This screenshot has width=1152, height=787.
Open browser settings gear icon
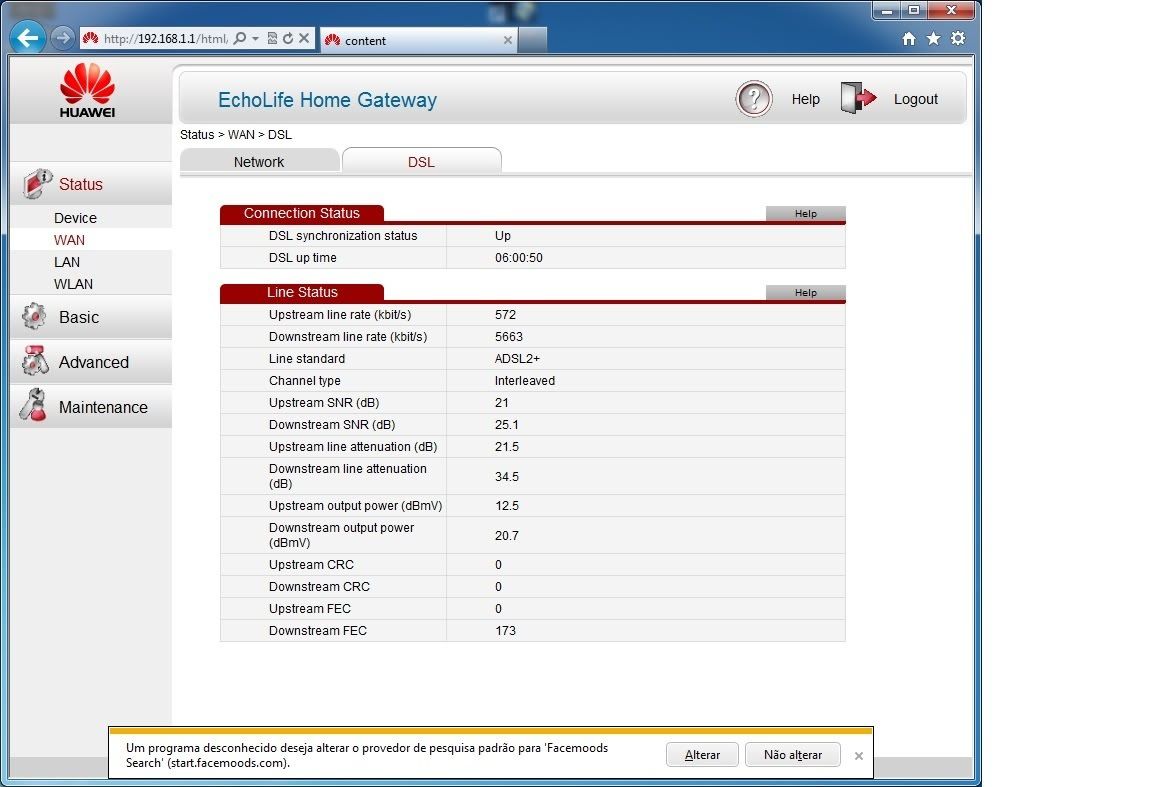coord(958,38)
